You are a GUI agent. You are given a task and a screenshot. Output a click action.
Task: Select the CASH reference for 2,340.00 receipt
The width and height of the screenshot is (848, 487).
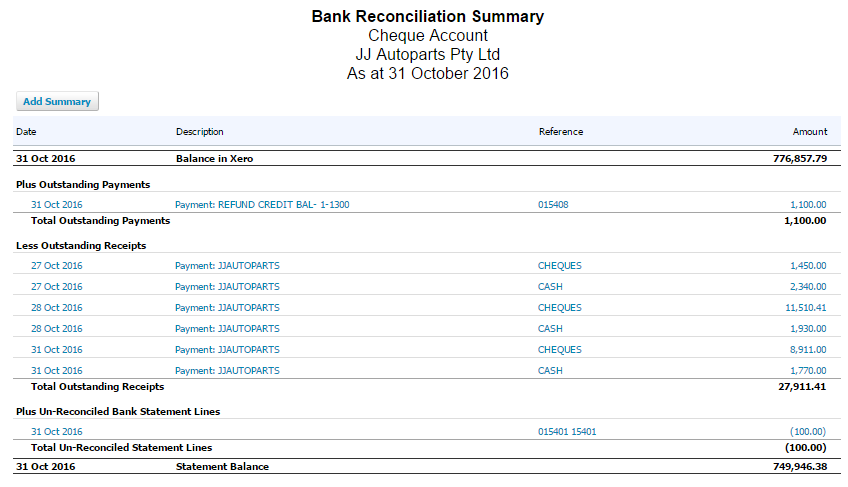click(x=550, y=287)
